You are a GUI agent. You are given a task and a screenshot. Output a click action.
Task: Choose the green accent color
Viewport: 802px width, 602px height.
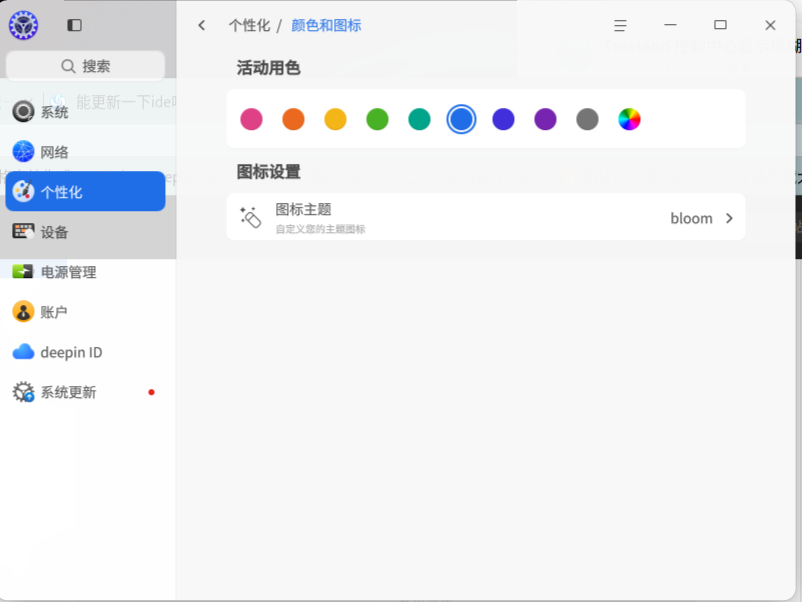coord(377,119)
